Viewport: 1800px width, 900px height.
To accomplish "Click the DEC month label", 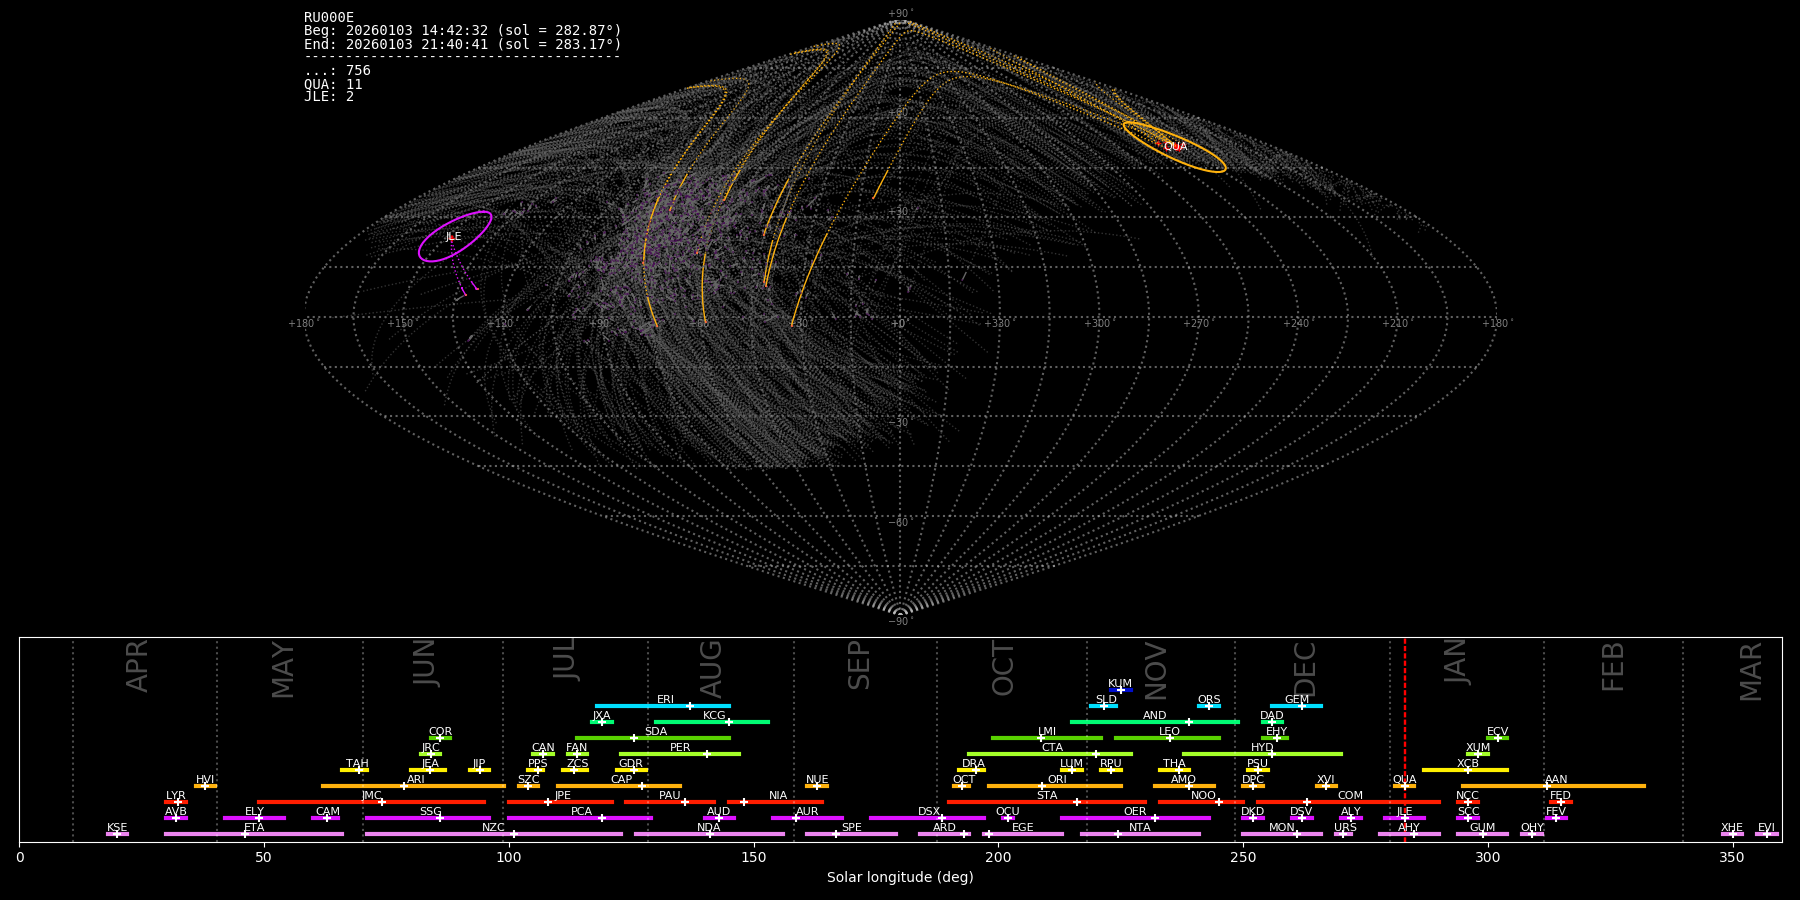I will tap(1306, 669).
